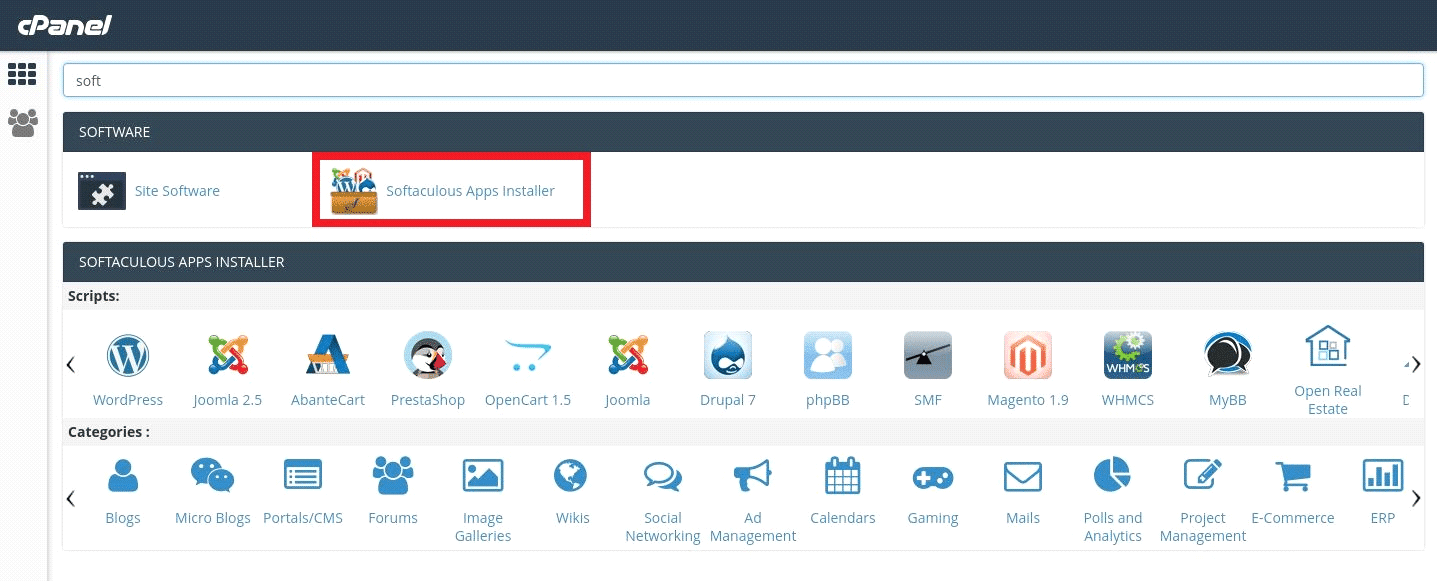This screenshot has height=581, width=1437.
Task: Click the MyBB speech-bubble icon
Action: pos(1227,355)
